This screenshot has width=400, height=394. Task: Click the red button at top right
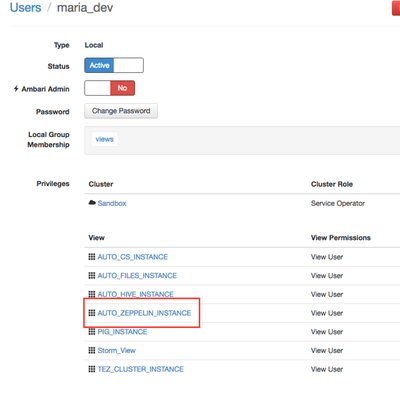tap(396, 8)
